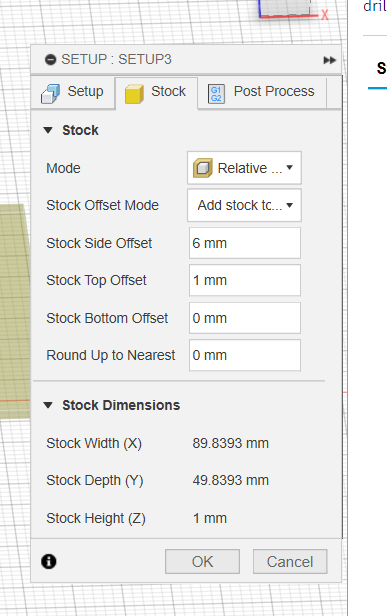The image size is (387, 616).
Task: Click the info icon beside OK
Action: 49,561
